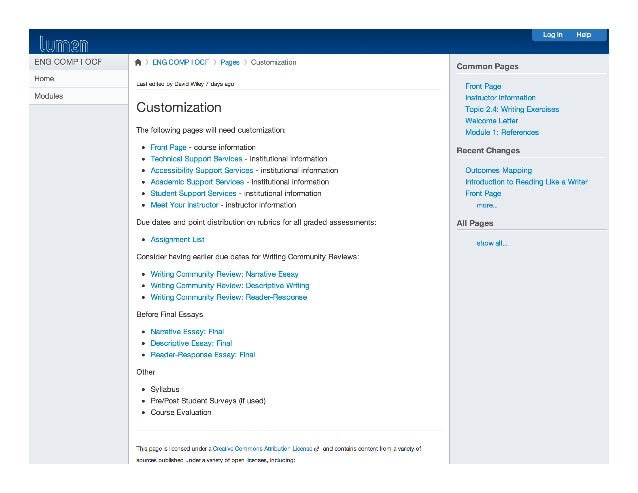Click the Customization breadcrumb text
The image size is (638, 493).
click(273, 62)
